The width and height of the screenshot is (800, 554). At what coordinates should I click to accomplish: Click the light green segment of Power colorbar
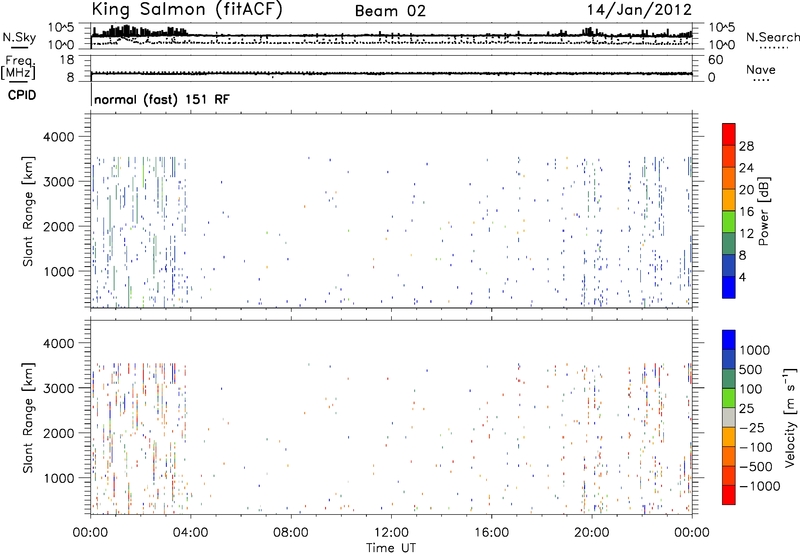(x=729, y=221)
